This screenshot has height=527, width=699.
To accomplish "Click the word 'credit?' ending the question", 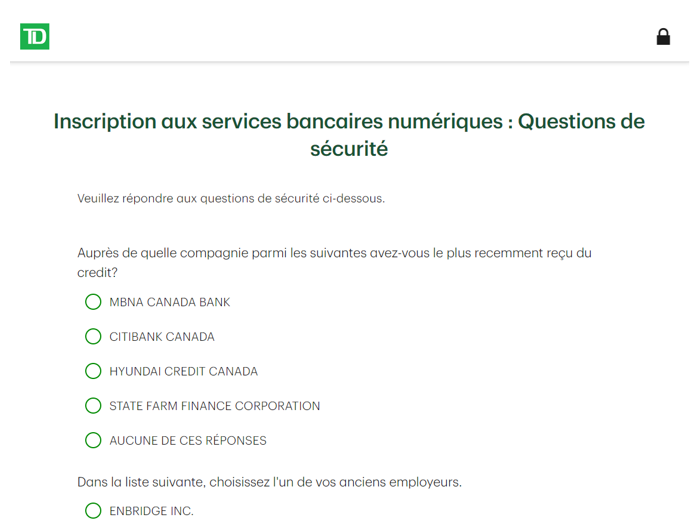I will click(x=97, y=272).
